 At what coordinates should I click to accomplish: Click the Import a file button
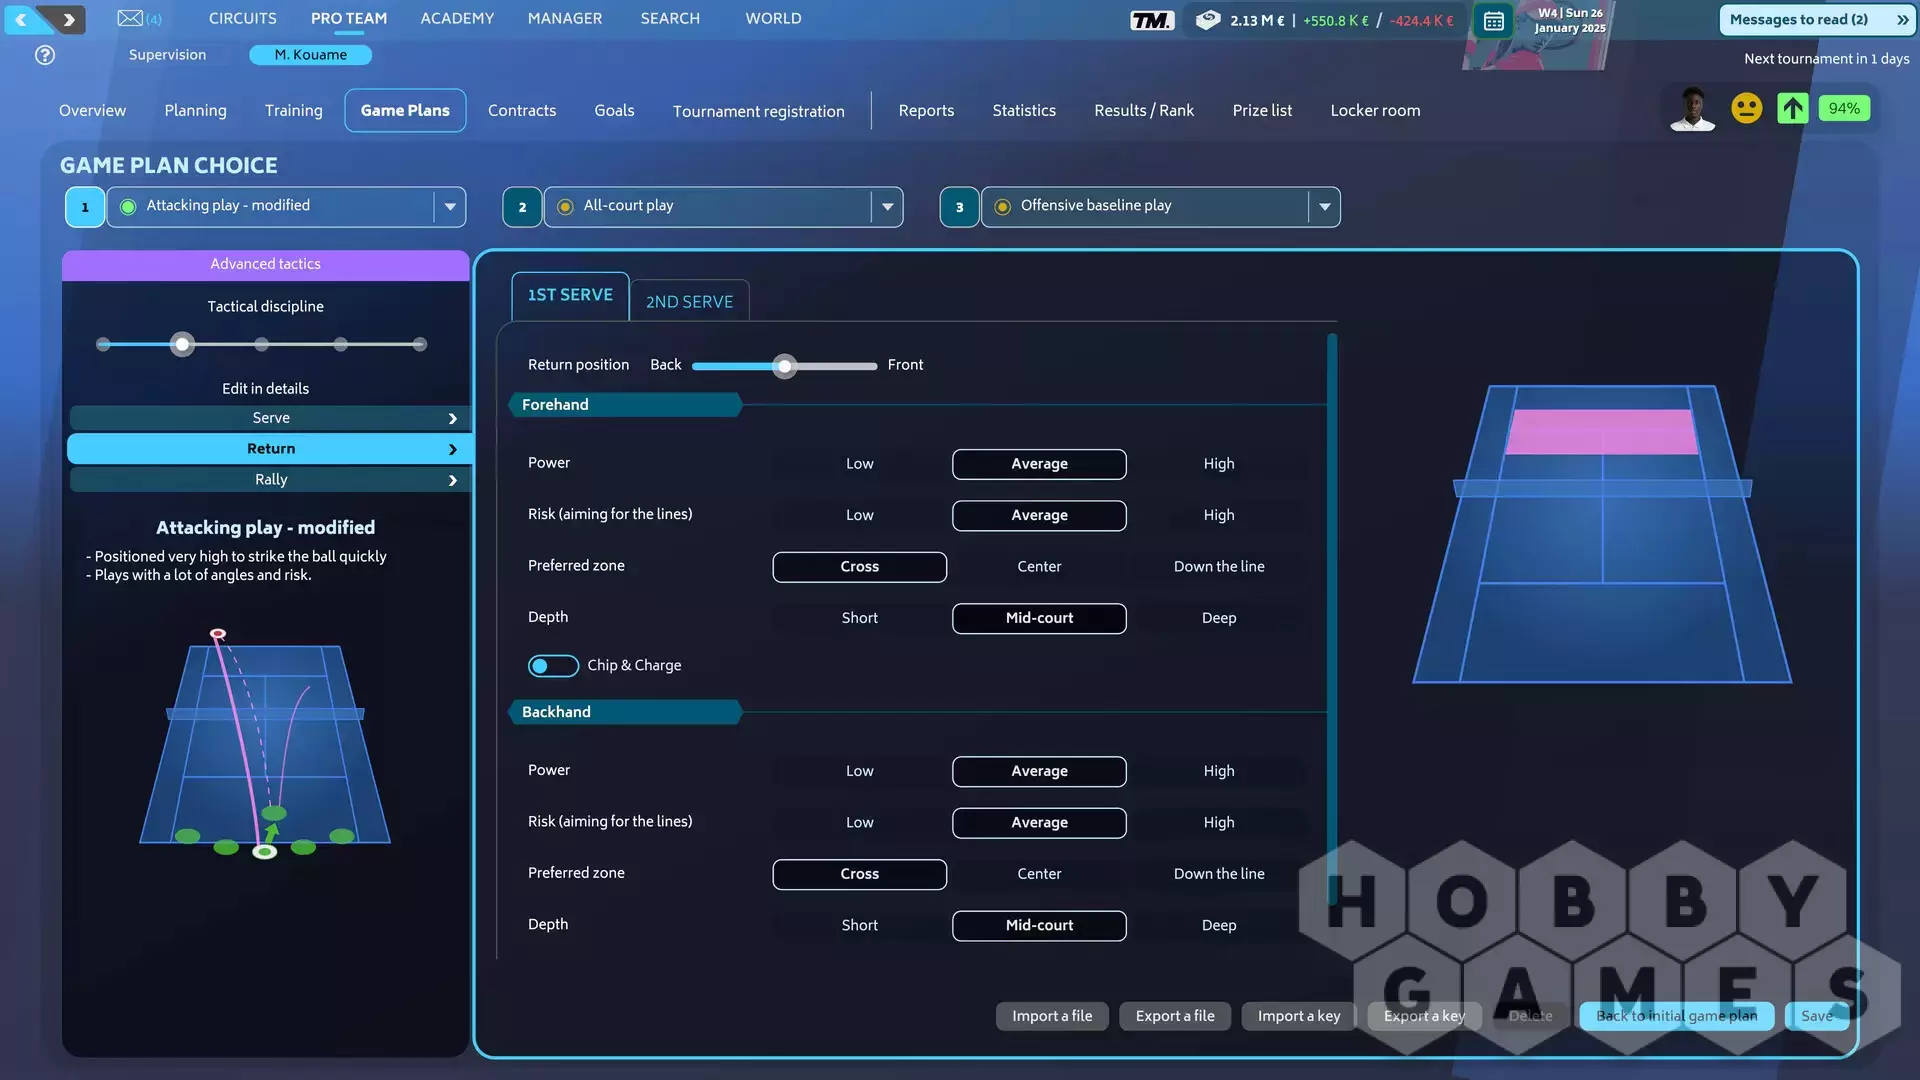1051,1016
